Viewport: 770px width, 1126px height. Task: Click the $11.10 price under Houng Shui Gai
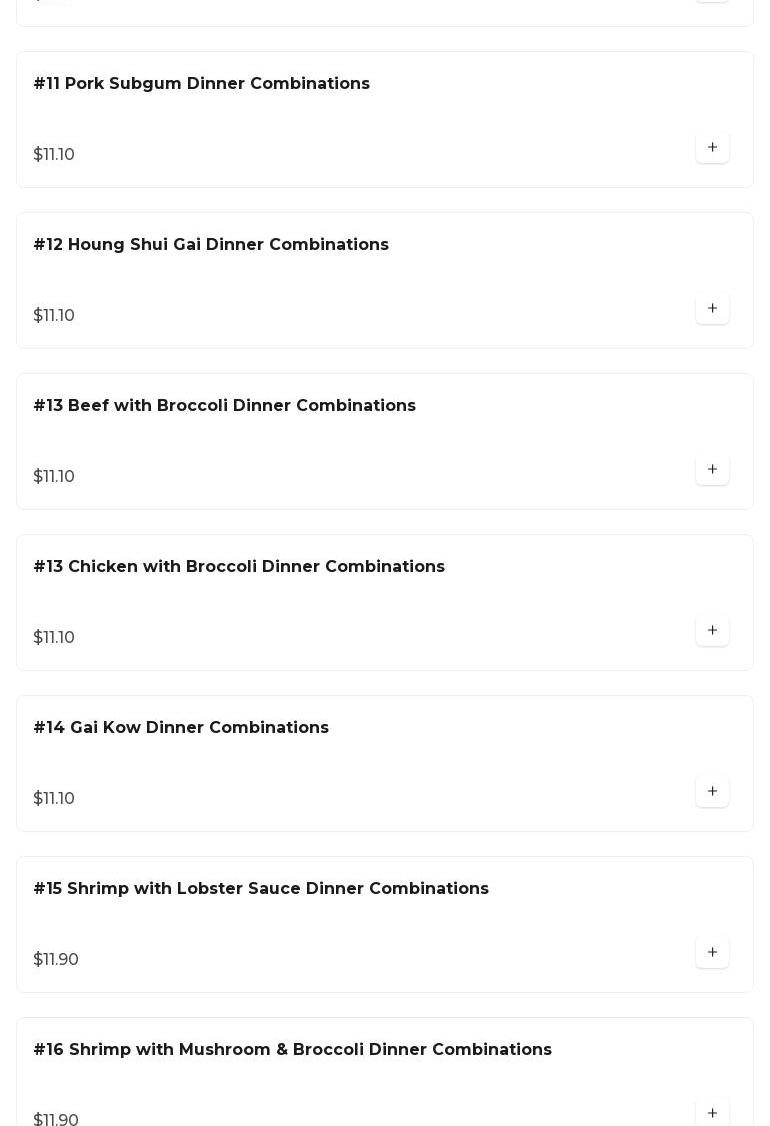pos(54,316)
